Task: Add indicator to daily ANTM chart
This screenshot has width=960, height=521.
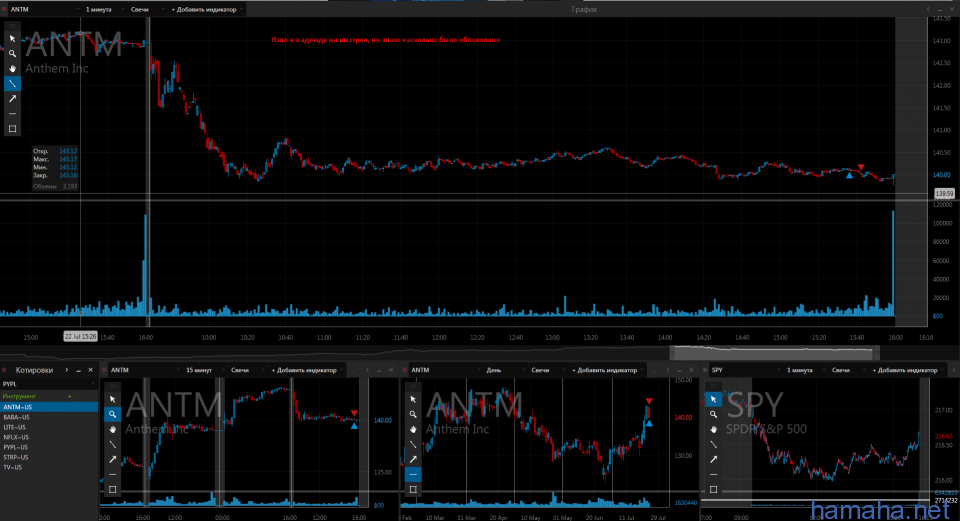Action: click(x=605, y=370)
